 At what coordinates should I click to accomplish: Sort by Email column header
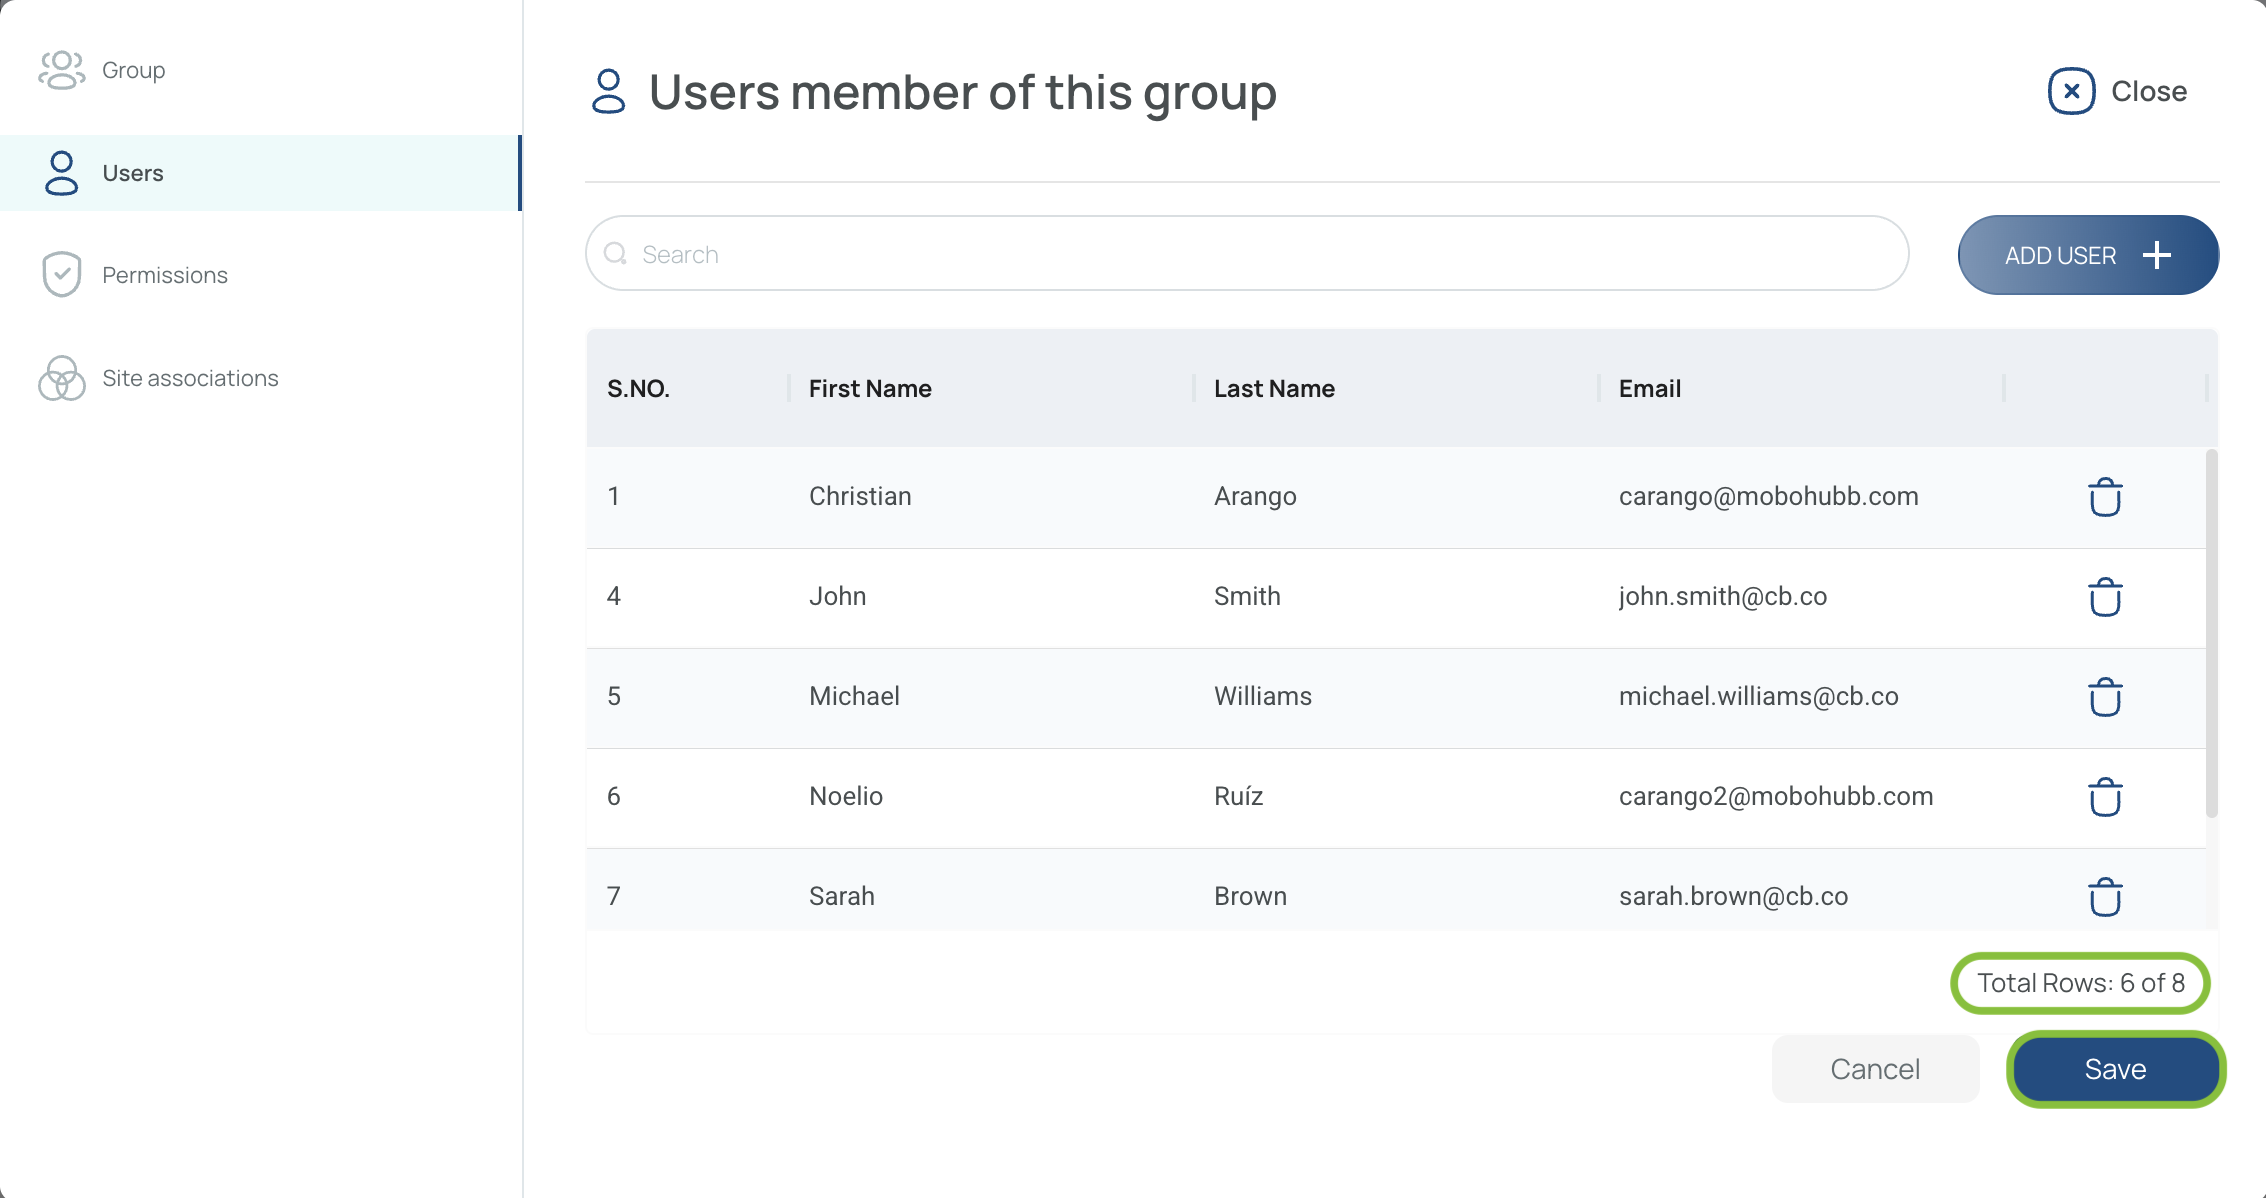pyautogui.click(x=1650, y=388)
